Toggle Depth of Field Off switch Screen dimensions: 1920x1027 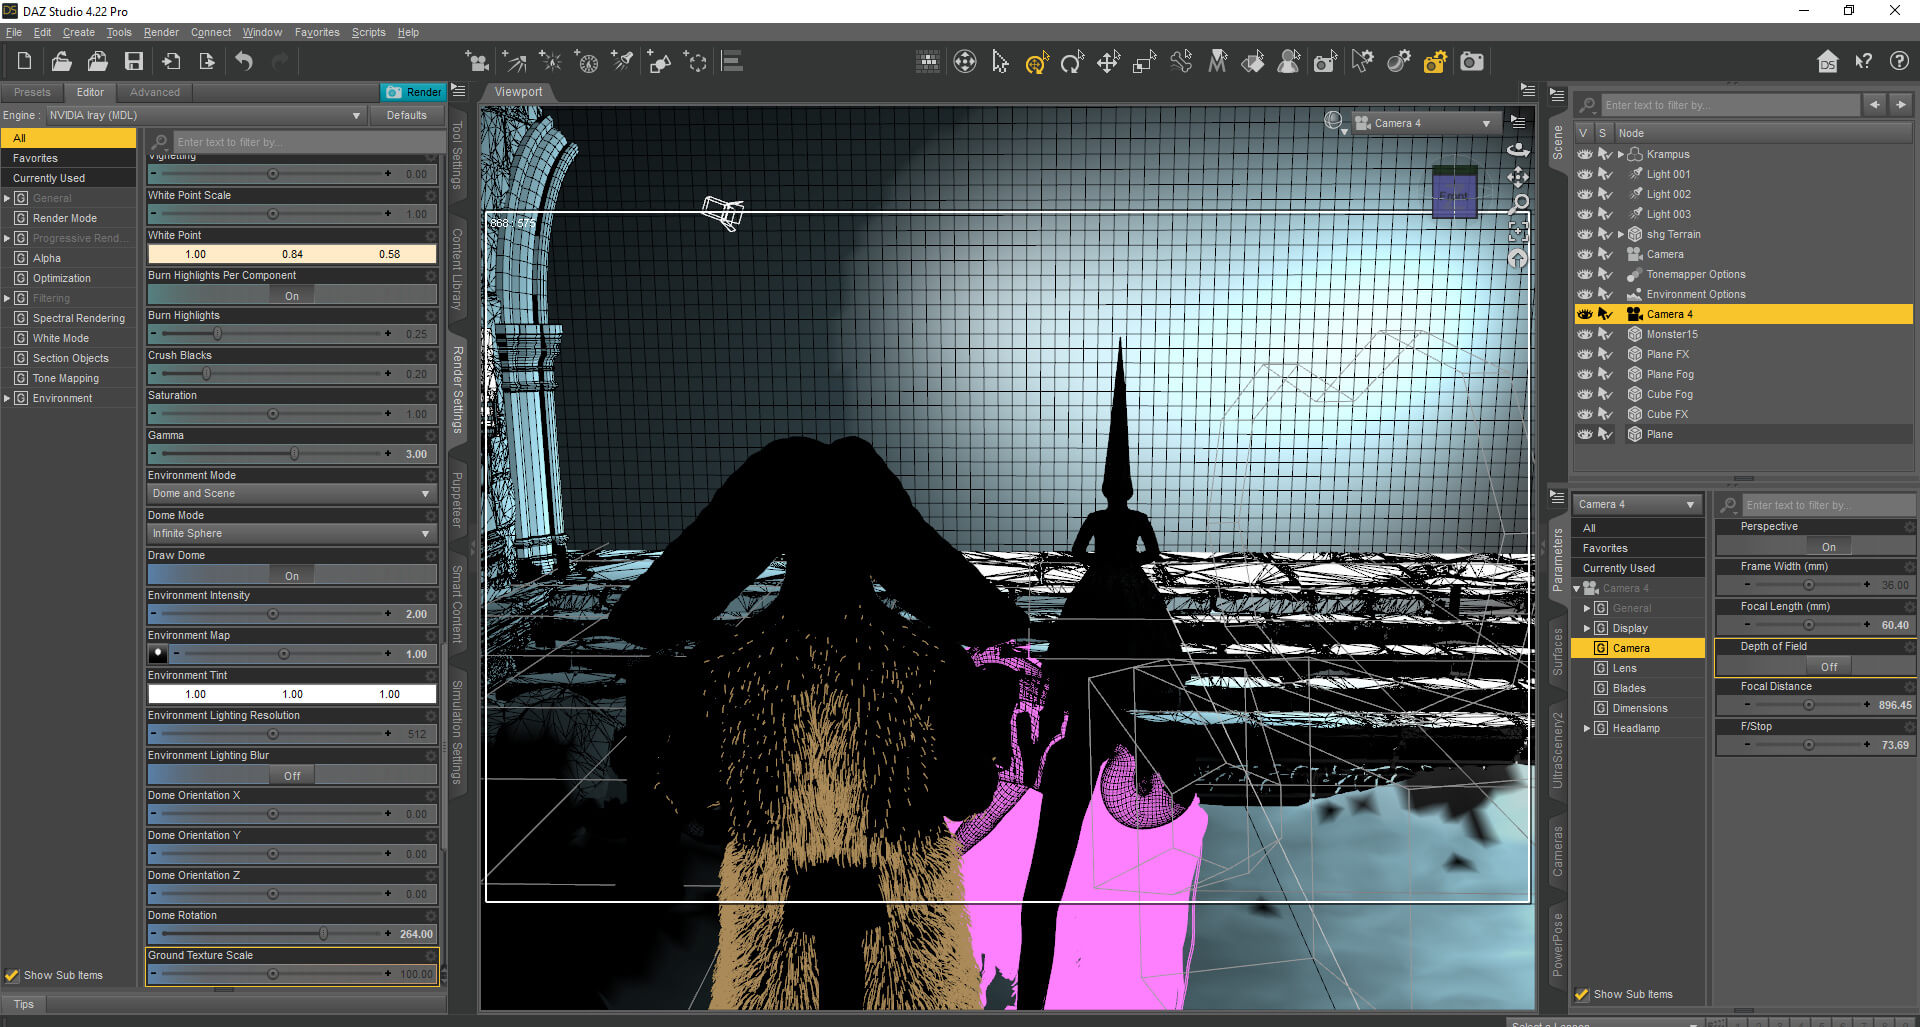(1828, 666)
